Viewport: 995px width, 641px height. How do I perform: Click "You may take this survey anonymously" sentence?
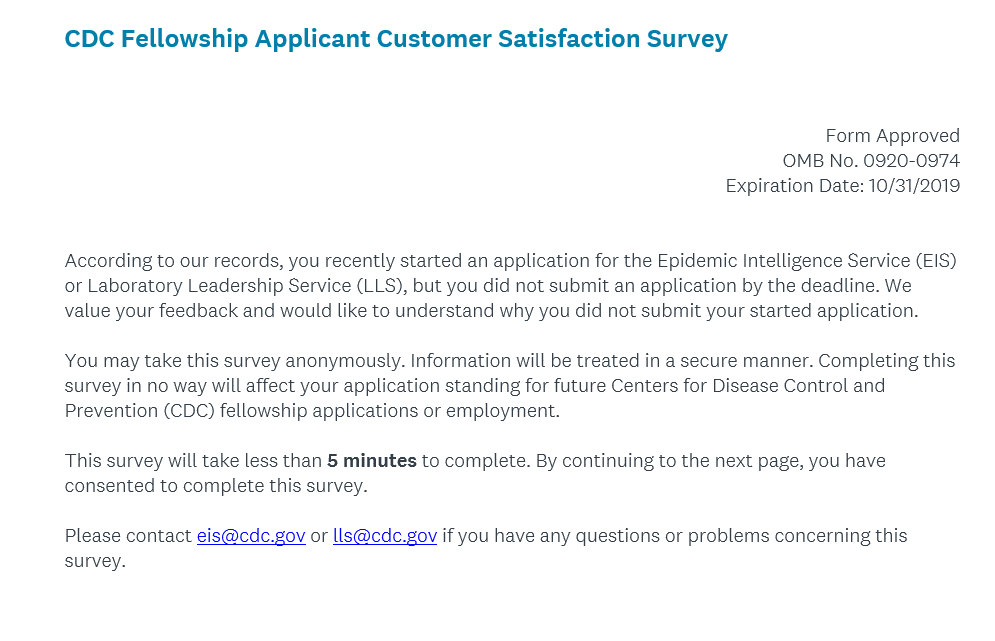234,361
